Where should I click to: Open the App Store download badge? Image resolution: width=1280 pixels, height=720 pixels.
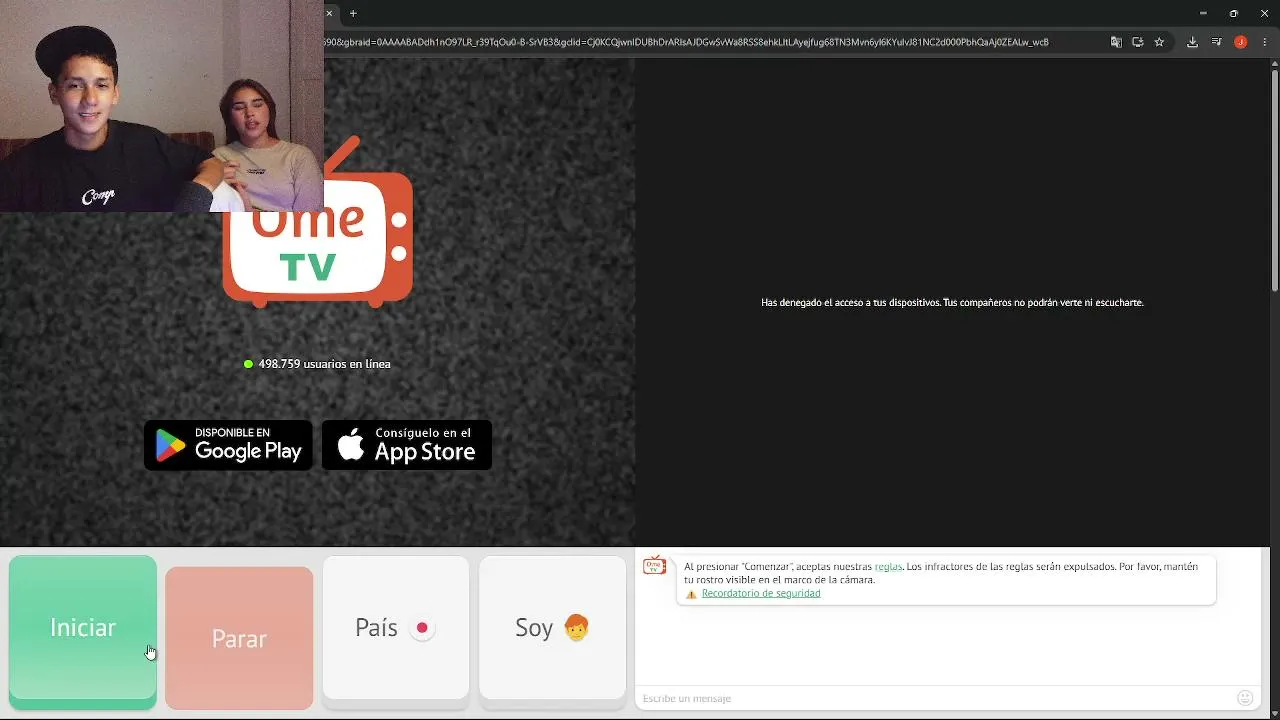pyautogui.click(x=407, y=445)
